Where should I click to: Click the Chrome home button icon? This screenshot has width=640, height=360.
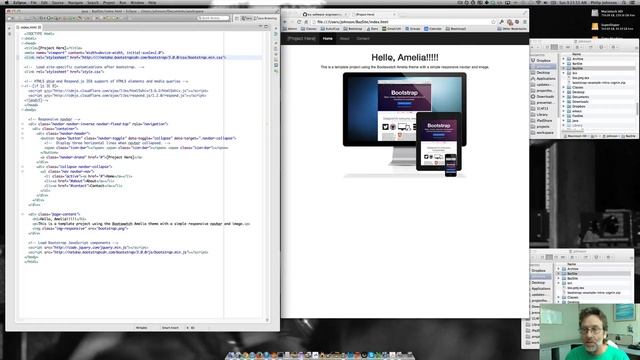306,22
